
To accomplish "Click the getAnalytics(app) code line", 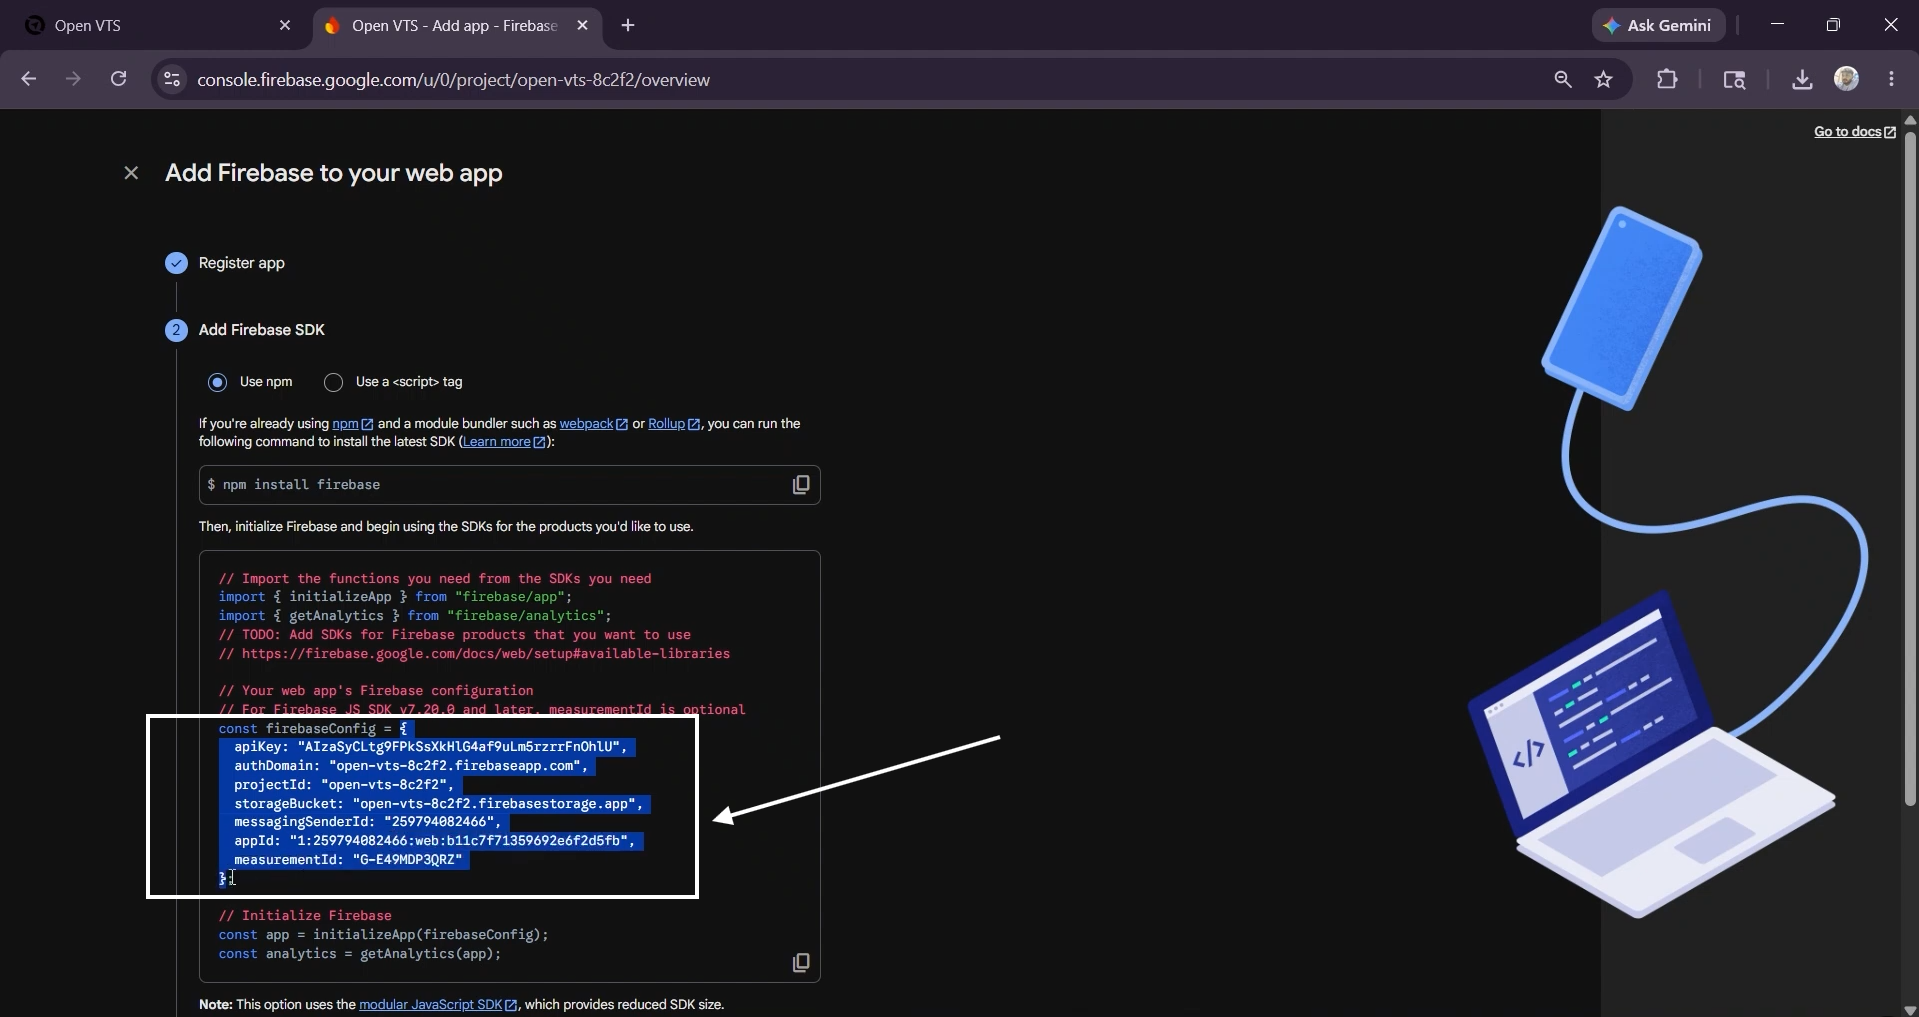I will pyautogui.click(x=360, y=954).
